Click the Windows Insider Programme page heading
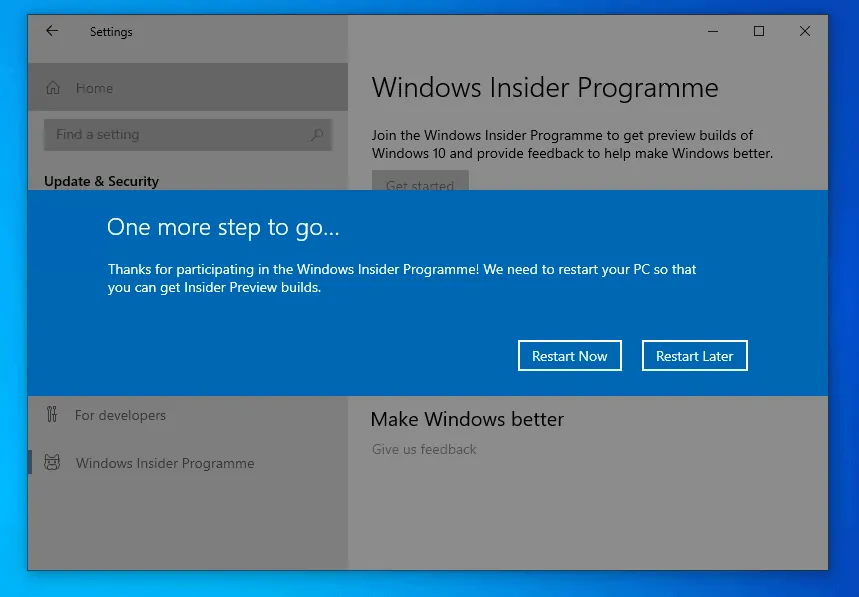This screenshot has width=859, height=597. [x=545, y=88]
